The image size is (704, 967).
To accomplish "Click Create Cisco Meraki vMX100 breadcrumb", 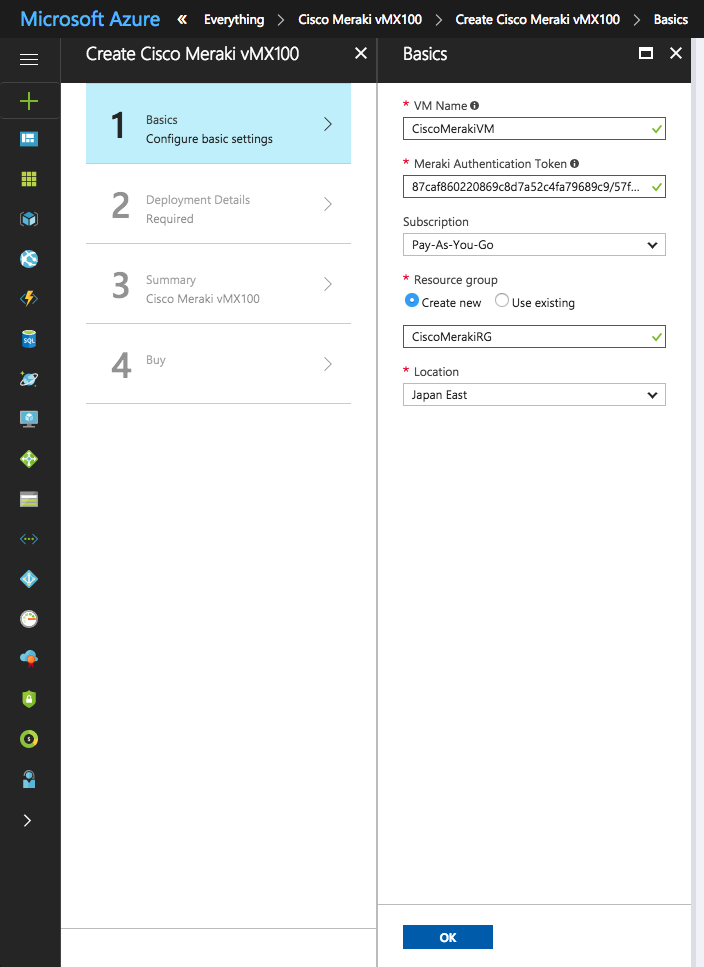I will (x=538, y=20).
